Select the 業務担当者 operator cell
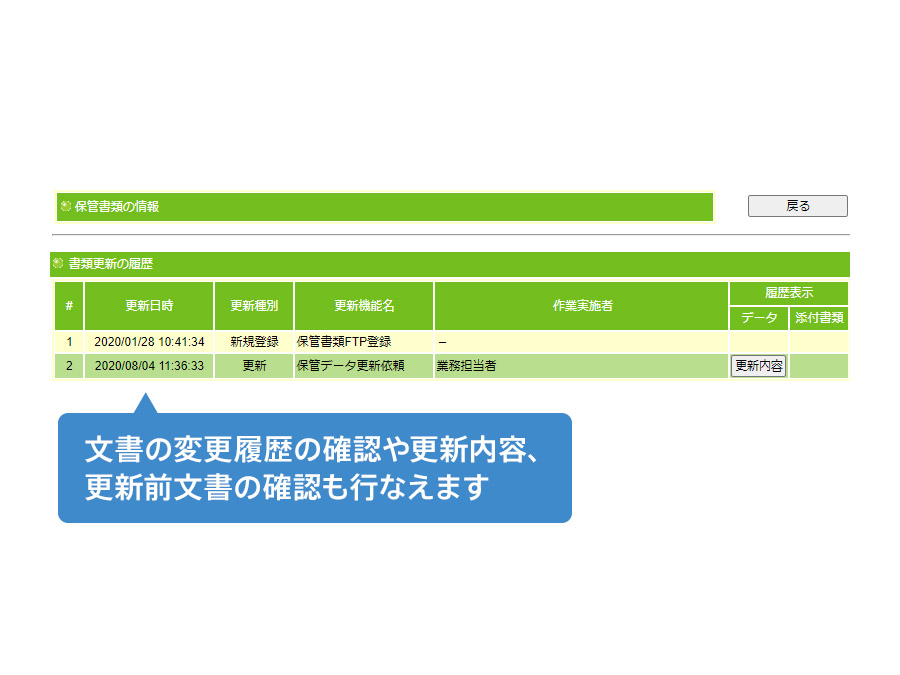This screenshot has width=900, height=675. click(466, 366)
